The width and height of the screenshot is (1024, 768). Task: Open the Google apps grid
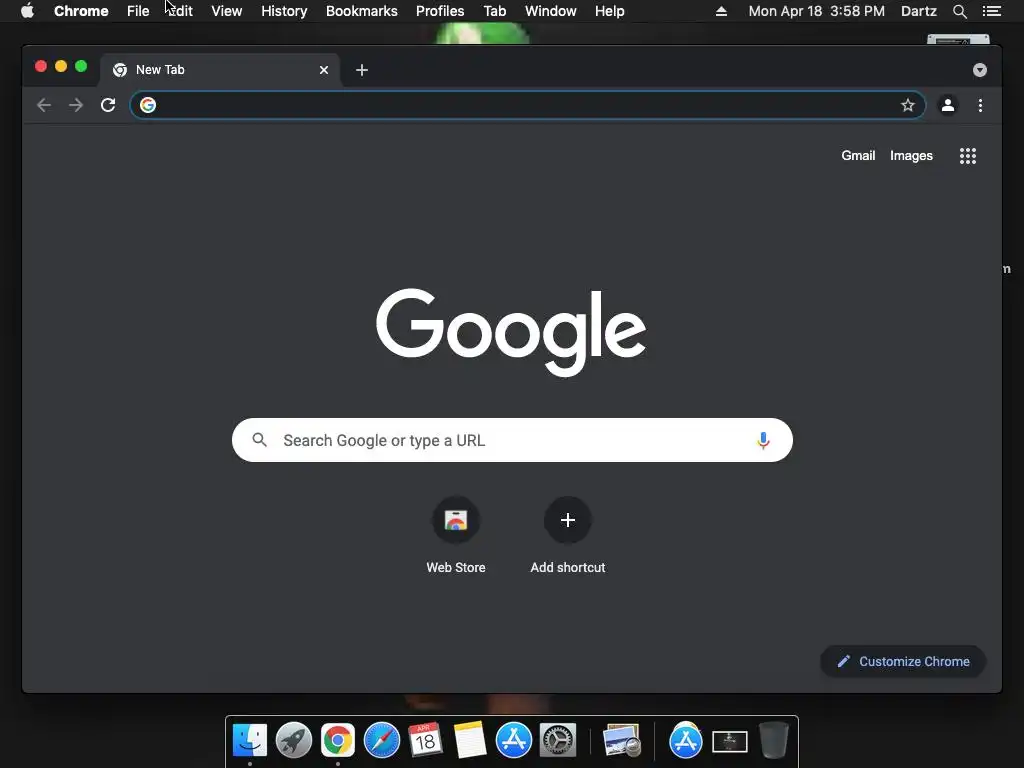tap(968, 155)
